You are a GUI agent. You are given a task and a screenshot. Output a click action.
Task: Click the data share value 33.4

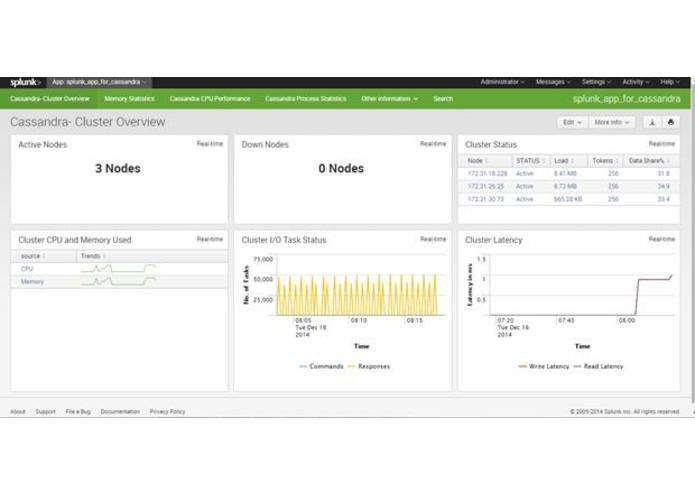click(664, 199)
